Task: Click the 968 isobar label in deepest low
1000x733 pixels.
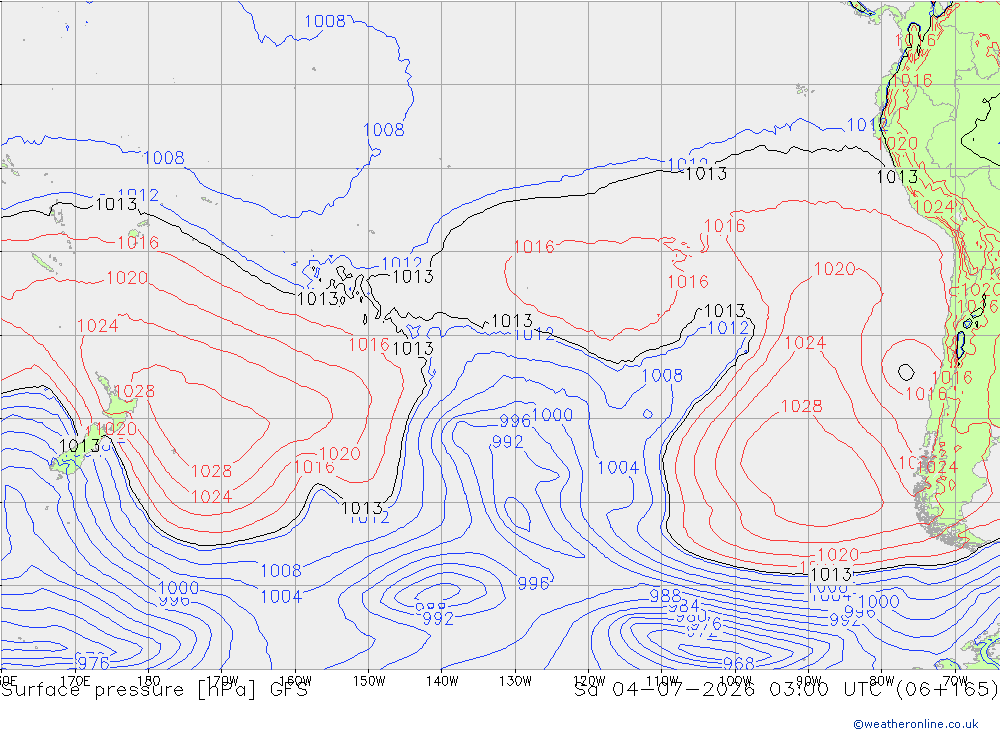Action: (x=739, y=664)
